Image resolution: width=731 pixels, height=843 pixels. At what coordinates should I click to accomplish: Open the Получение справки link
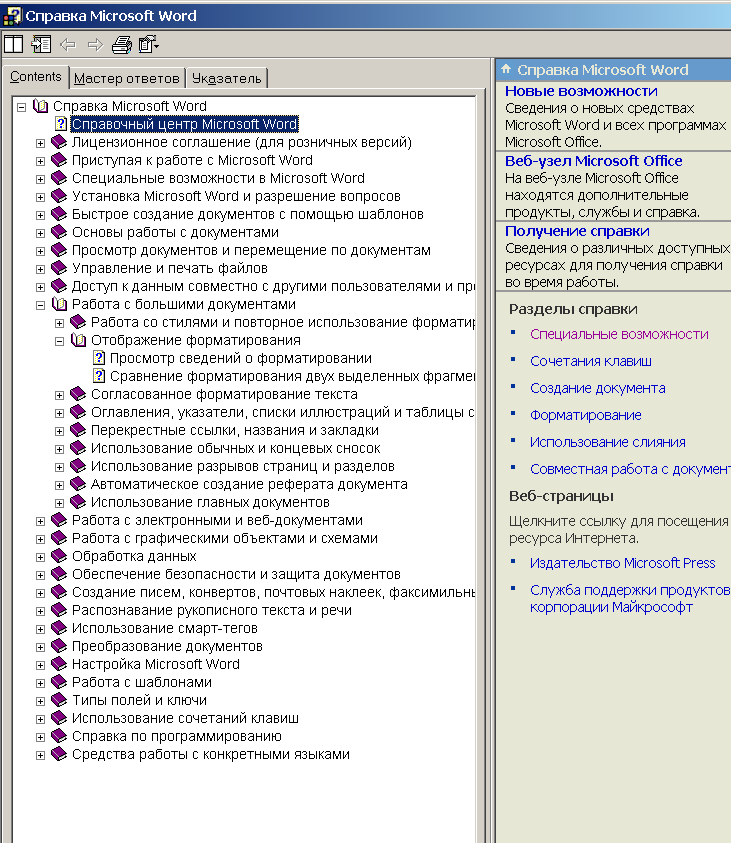click(577, 231)
